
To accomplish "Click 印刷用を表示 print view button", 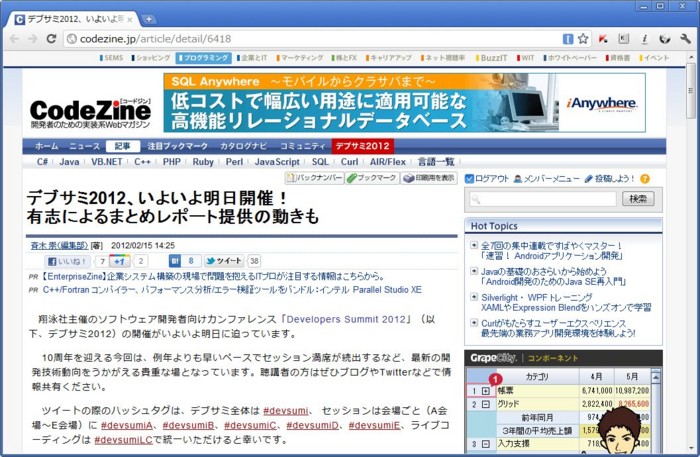I will [429, 178].
